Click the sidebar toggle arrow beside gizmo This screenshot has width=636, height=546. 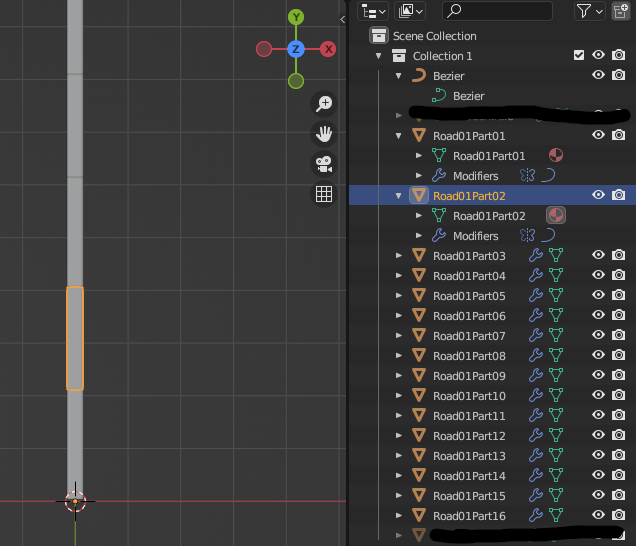pyautogui.click(x=343, y=19)
